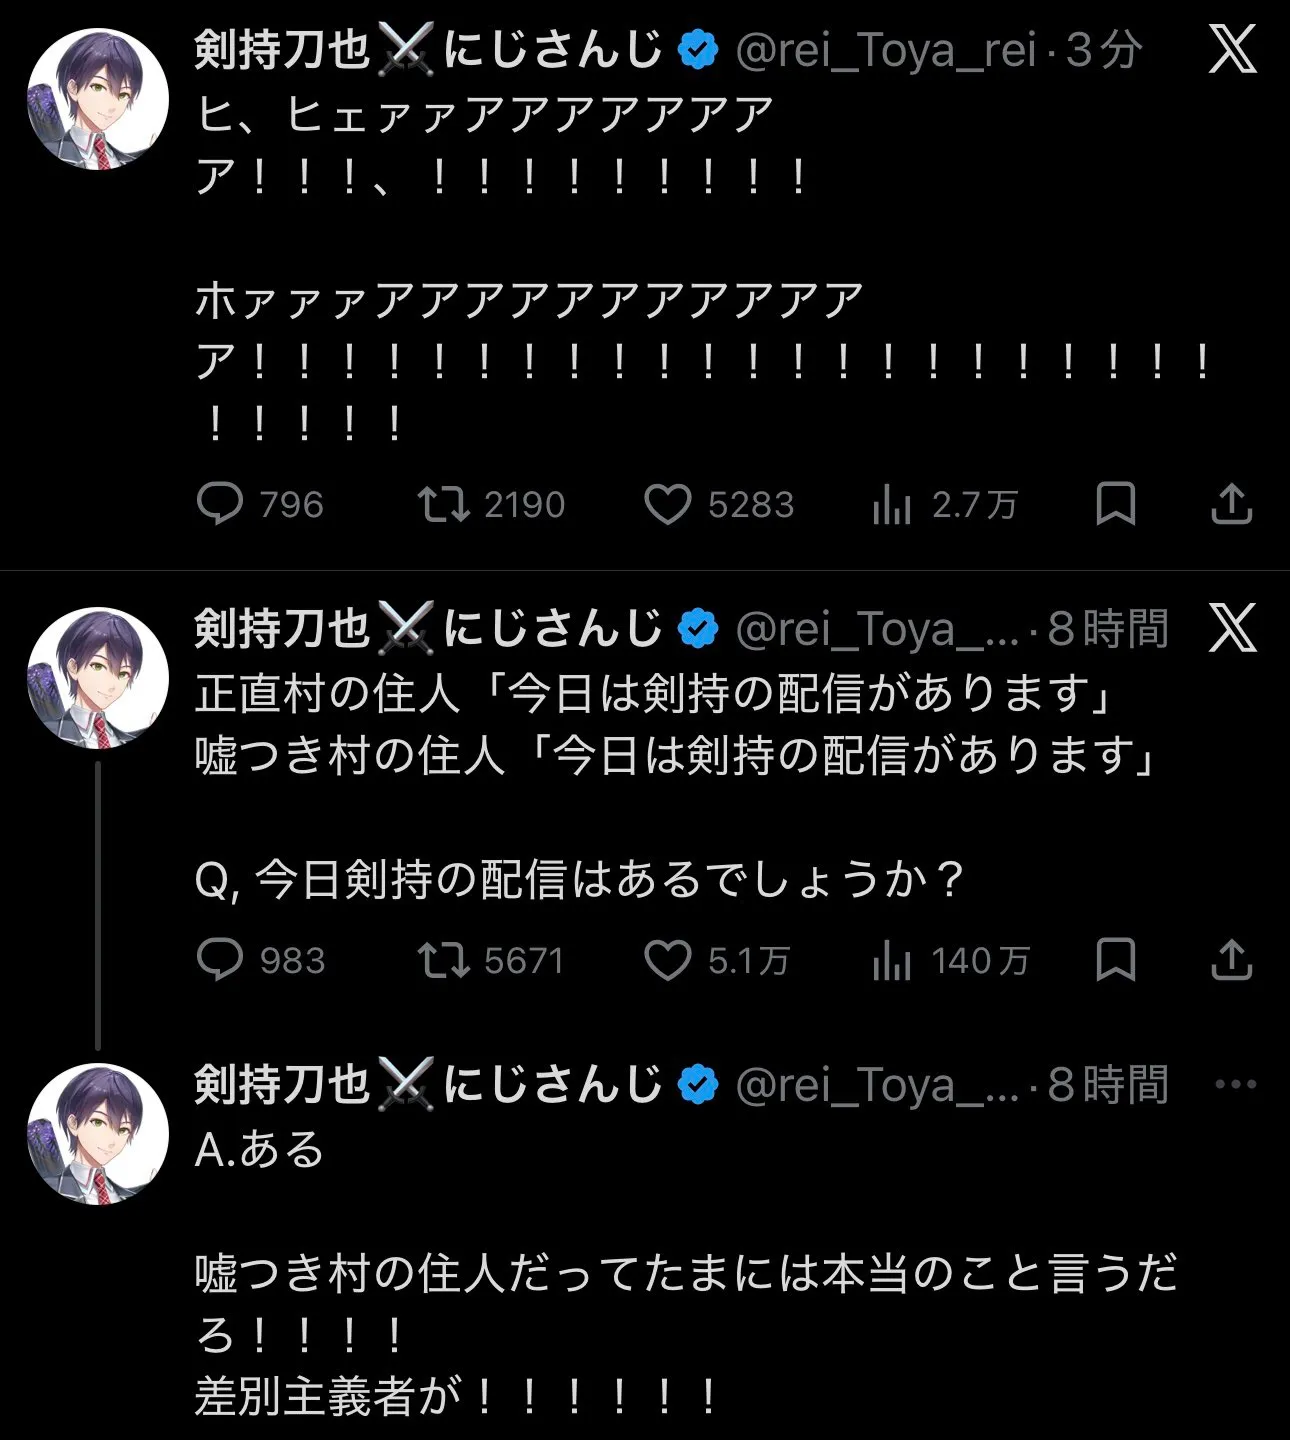Share the second tweet
This screenshot has width=1290, height=1440.
coord(1231,960)
